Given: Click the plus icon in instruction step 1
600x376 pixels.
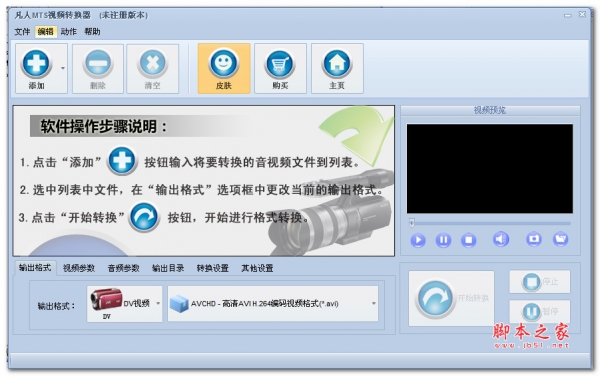Looking at the screenshot, I should (122, 161).
